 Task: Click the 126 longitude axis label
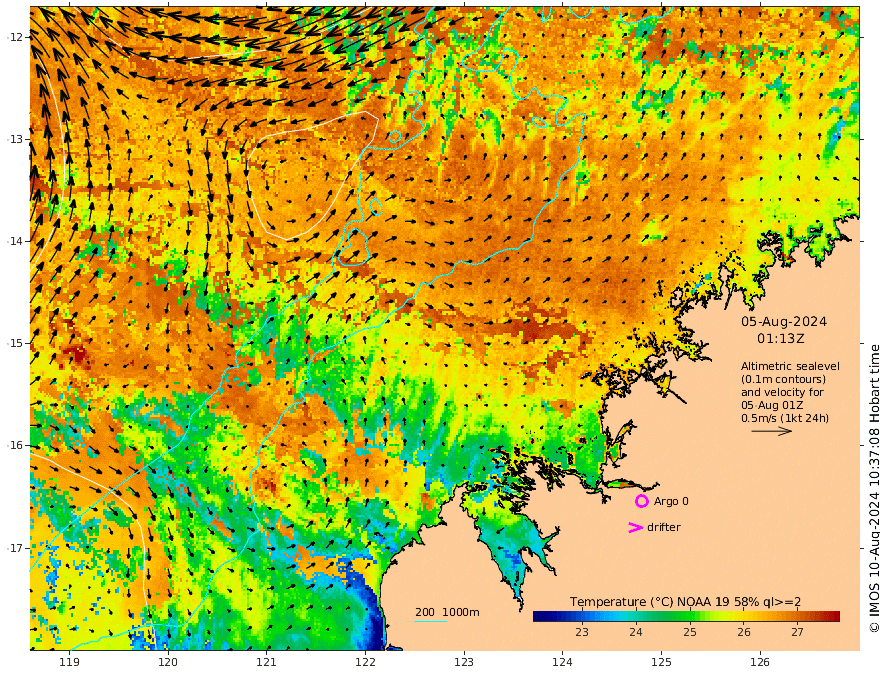760,662
